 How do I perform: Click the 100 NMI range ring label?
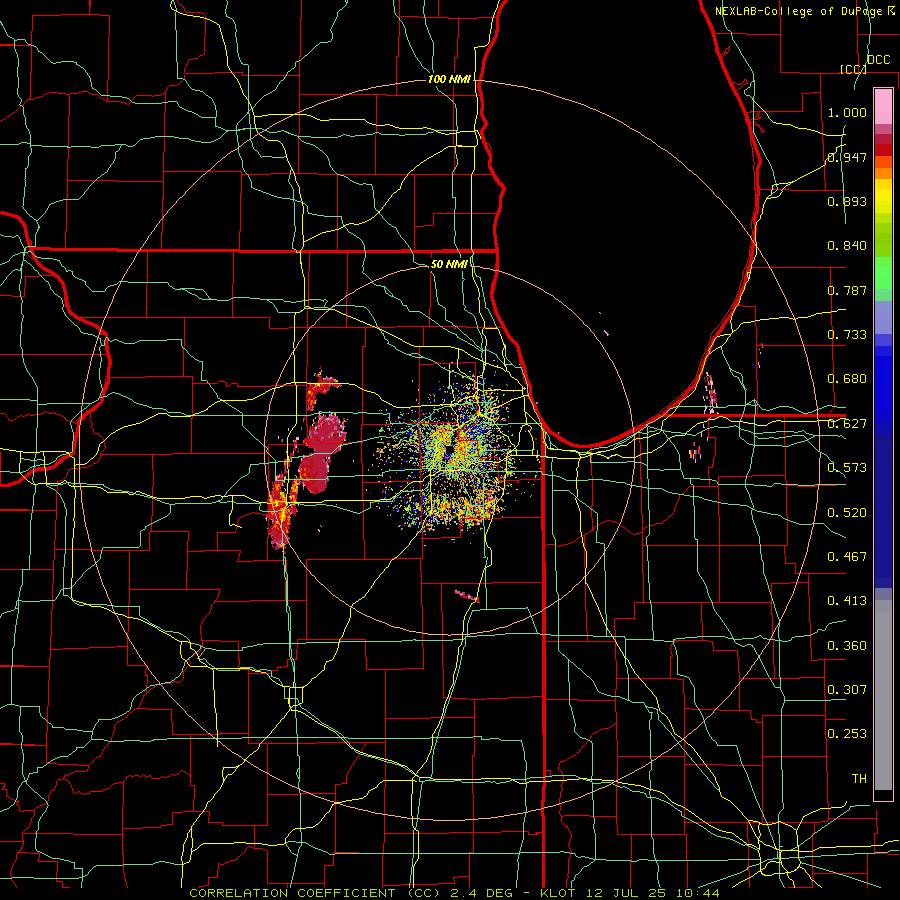[449, 79]
